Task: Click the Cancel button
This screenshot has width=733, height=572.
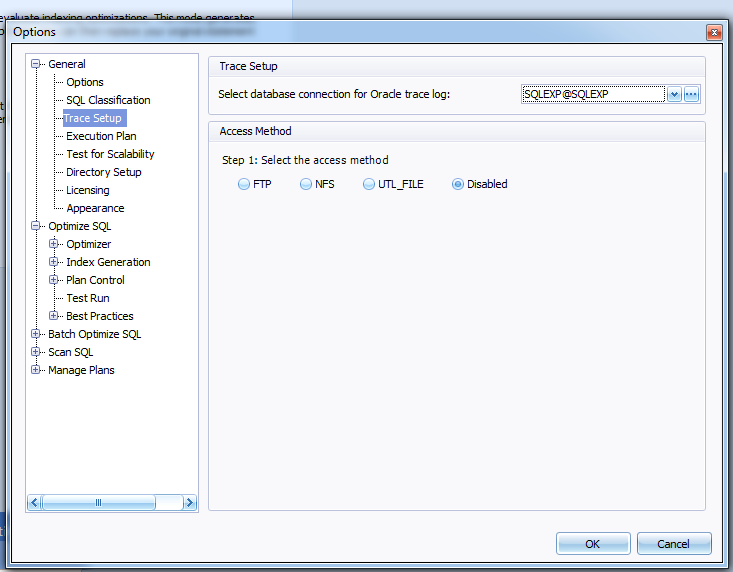Action: point(673,544)
